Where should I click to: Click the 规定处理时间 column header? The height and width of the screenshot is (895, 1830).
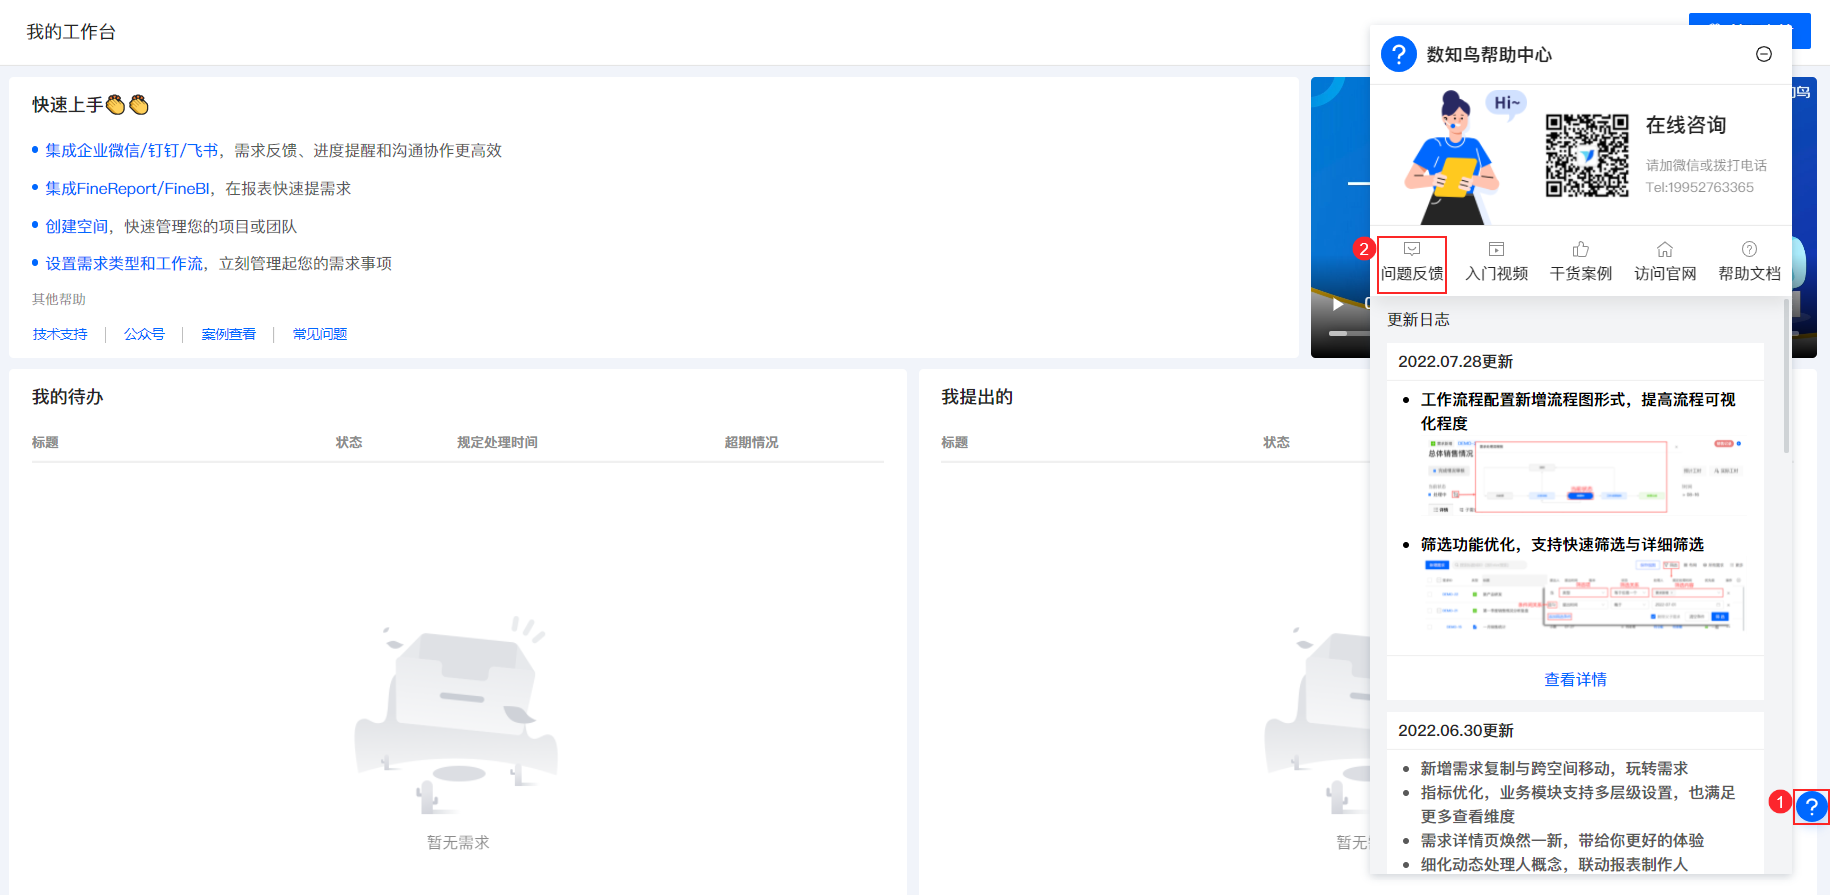[497, 442]
